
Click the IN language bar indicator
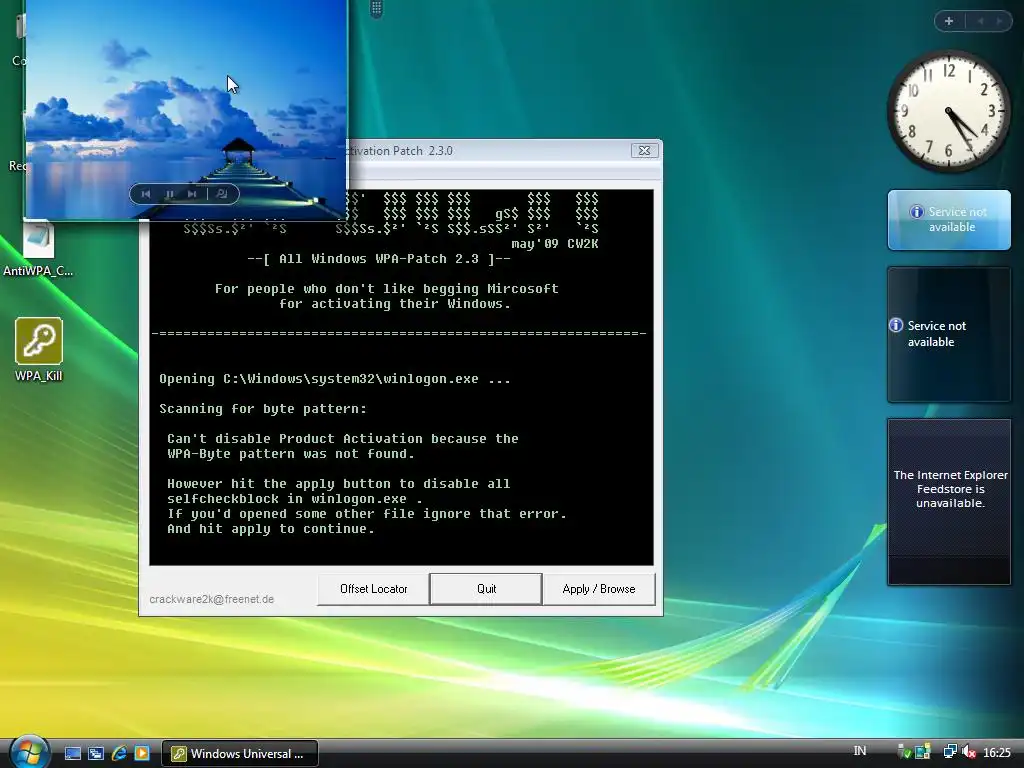(x=859, y=752)
